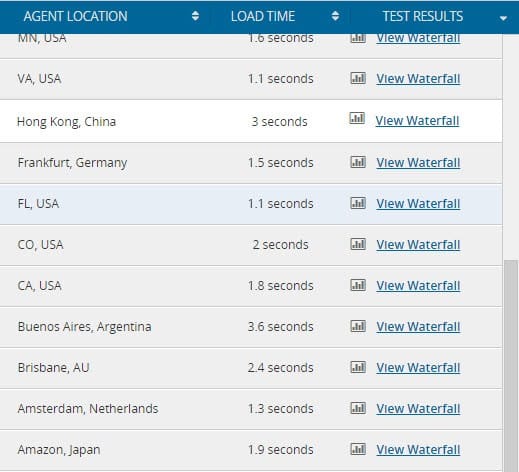Click the chart icon for Hong Kong, China
This screenshot has height=472, width=519.
[357, 118]
